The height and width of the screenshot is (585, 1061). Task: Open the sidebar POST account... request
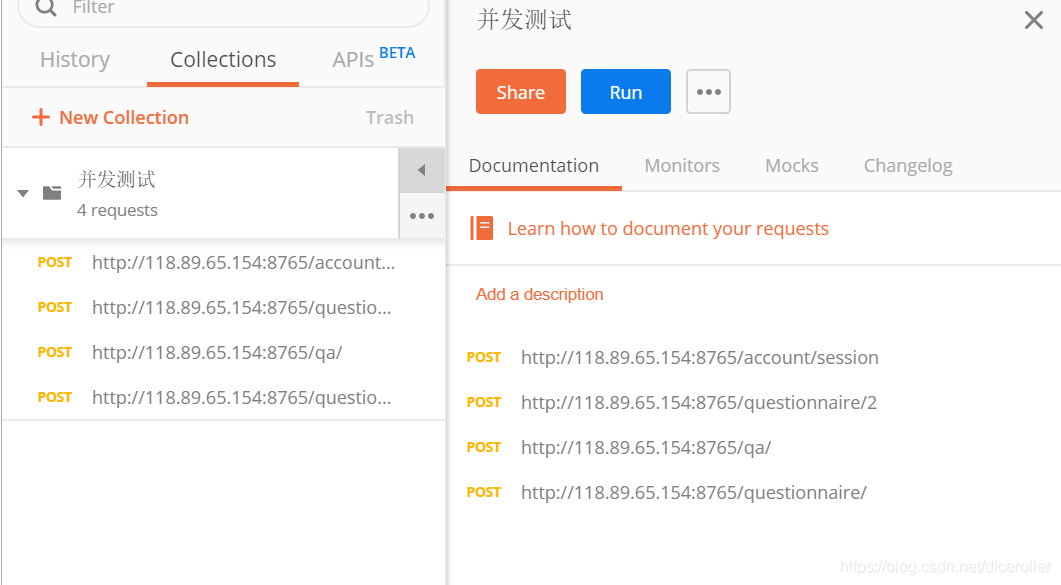tap(223, 262)
